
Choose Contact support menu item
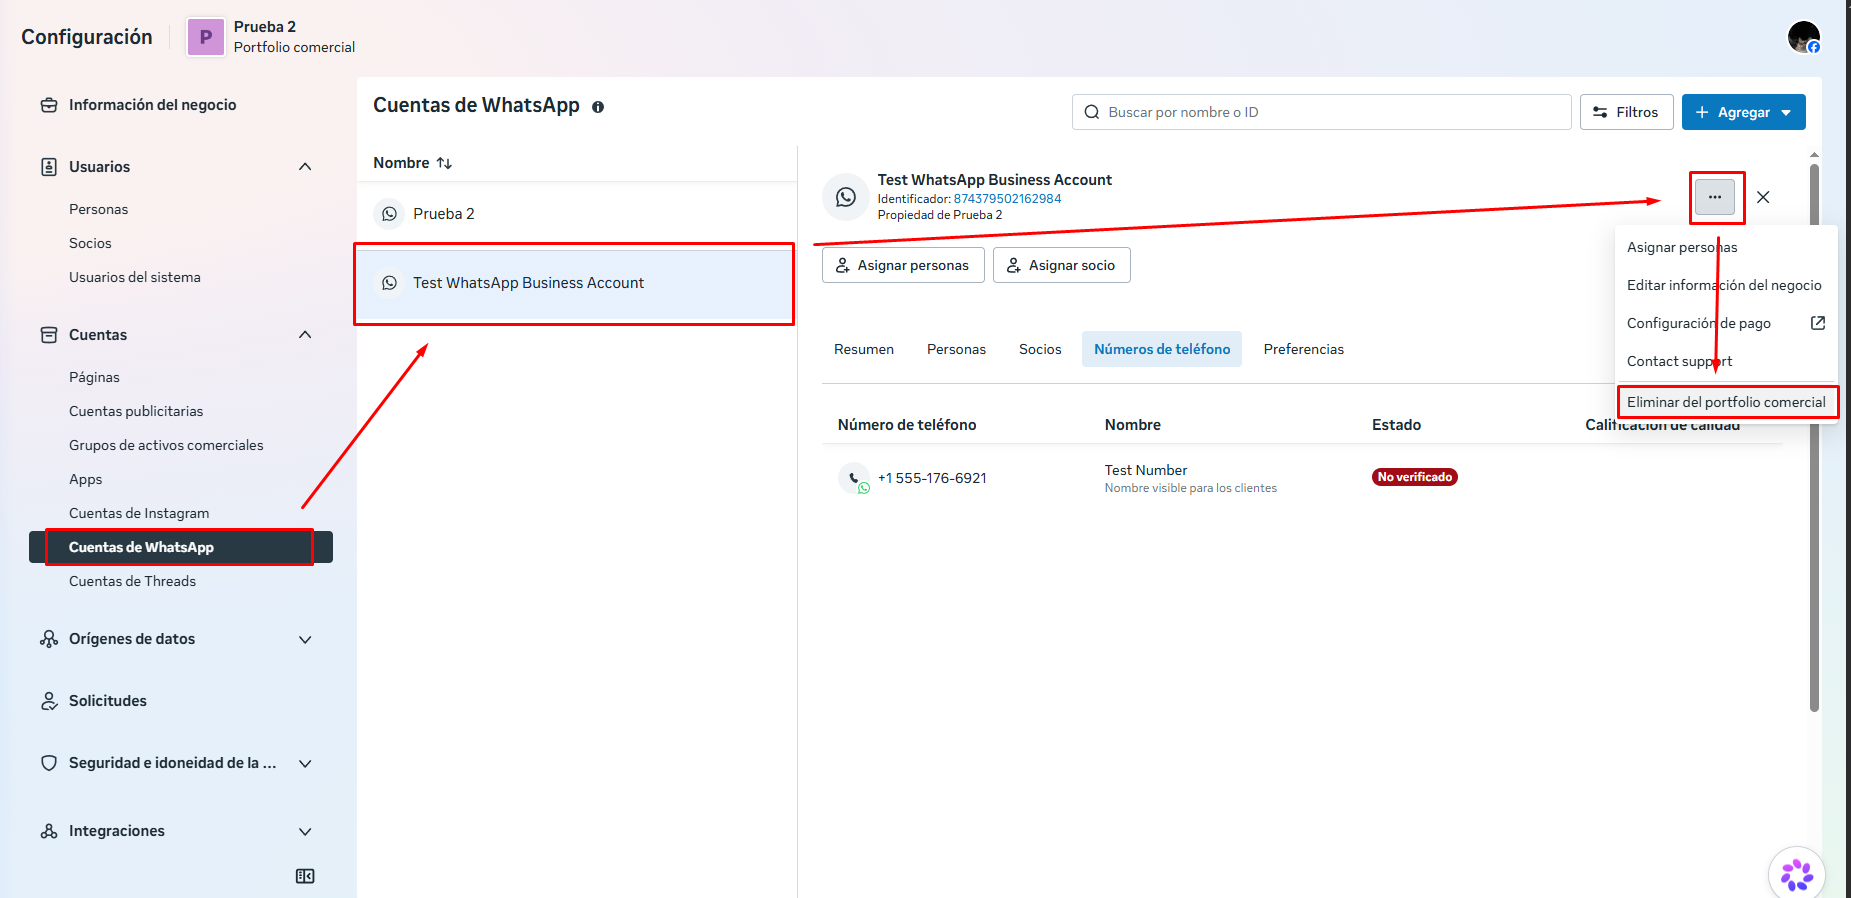1726,361
